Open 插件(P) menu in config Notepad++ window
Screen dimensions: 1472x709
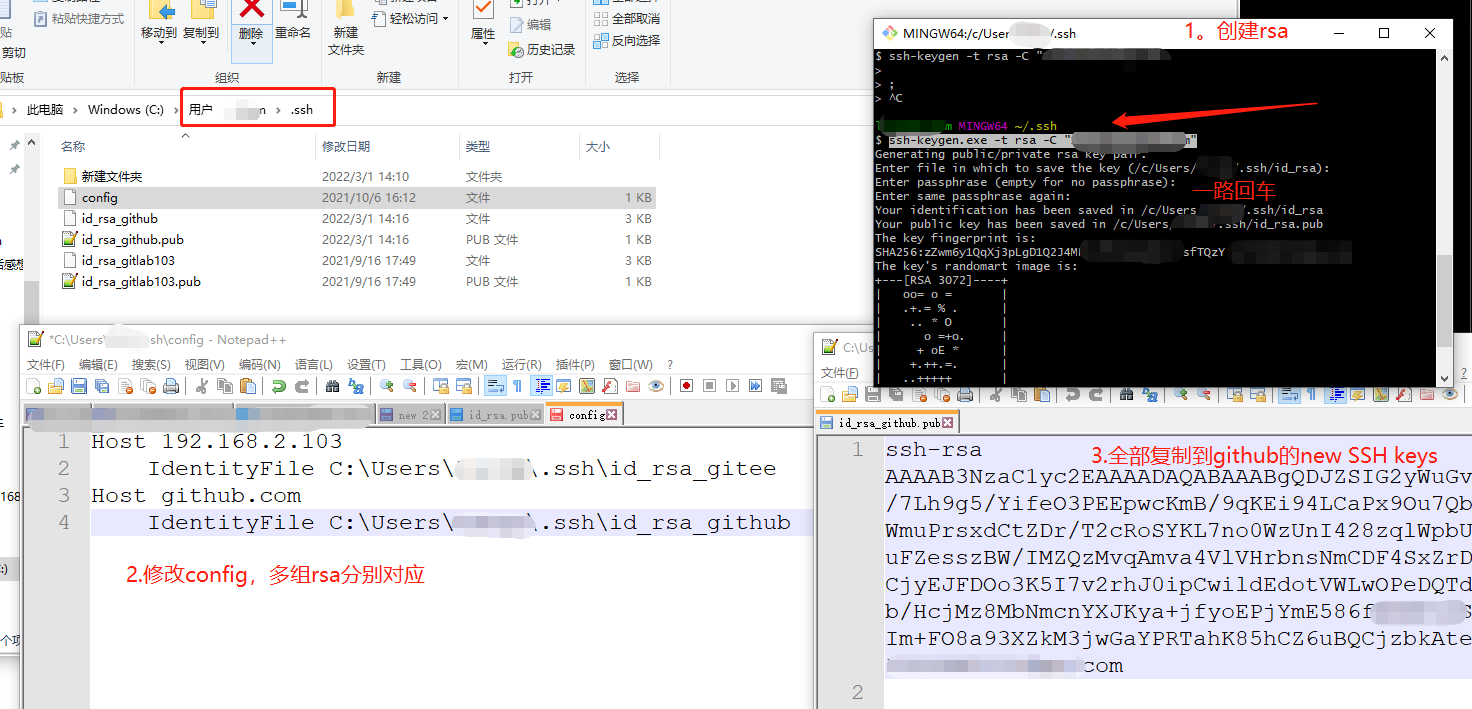575,364
